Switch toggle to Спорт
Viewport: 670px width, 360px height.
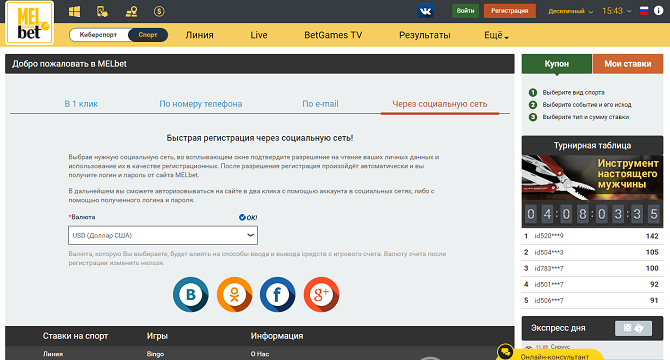click(148, 35)
